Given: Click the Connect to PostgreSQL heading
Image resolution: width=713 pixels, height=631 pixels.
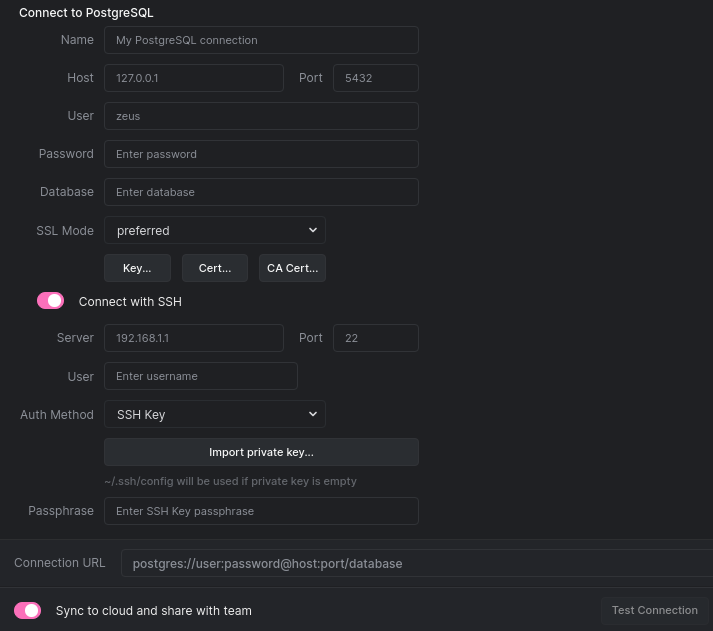Looking at the screenshot, I should coord(86,13).
